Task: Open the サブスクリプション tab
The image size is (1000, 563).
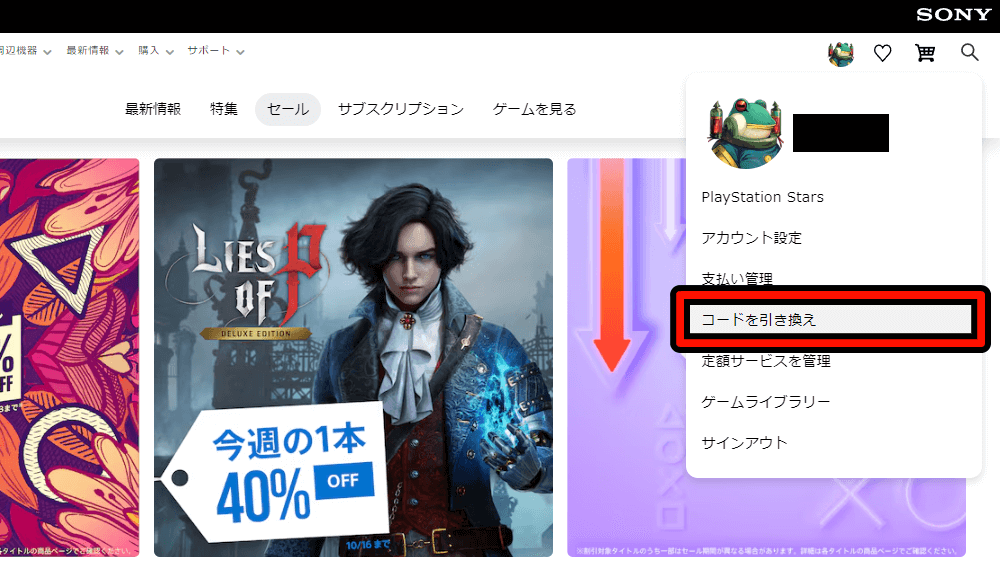Action: coord(401,109)
